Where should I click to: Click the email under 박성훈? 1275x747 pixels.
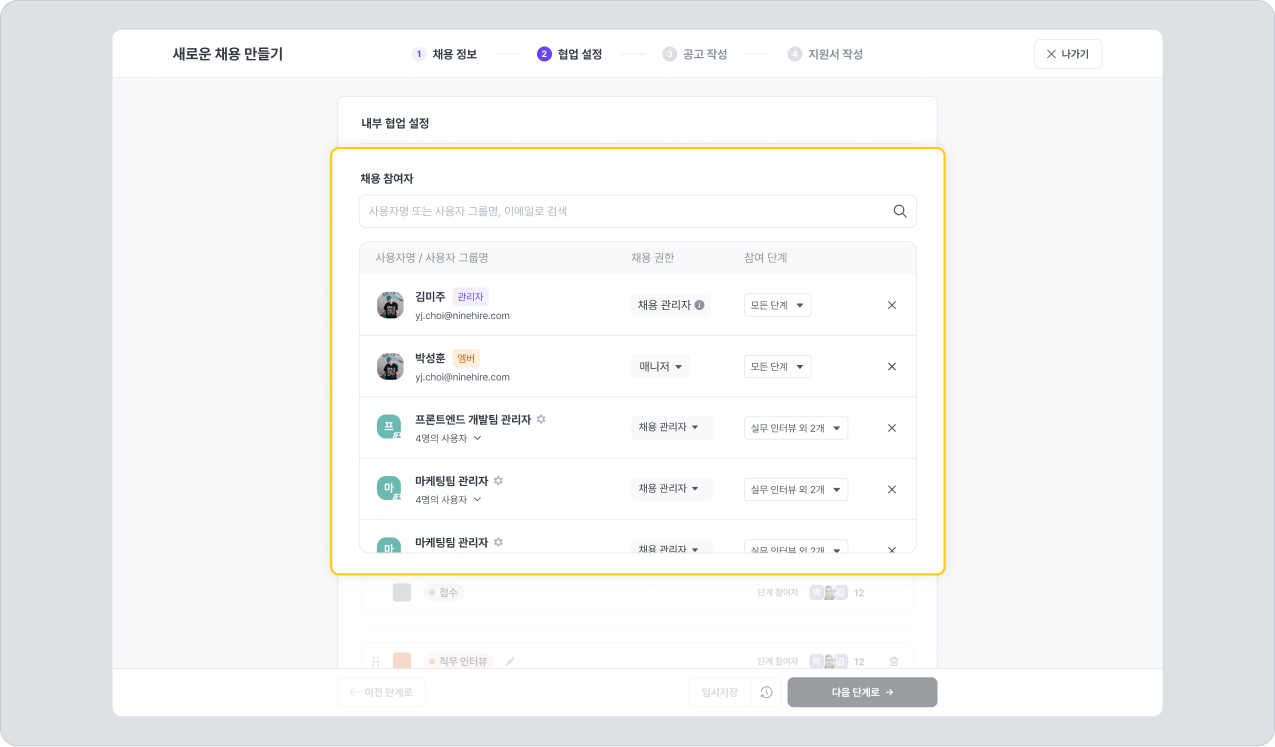pos(462,377)
